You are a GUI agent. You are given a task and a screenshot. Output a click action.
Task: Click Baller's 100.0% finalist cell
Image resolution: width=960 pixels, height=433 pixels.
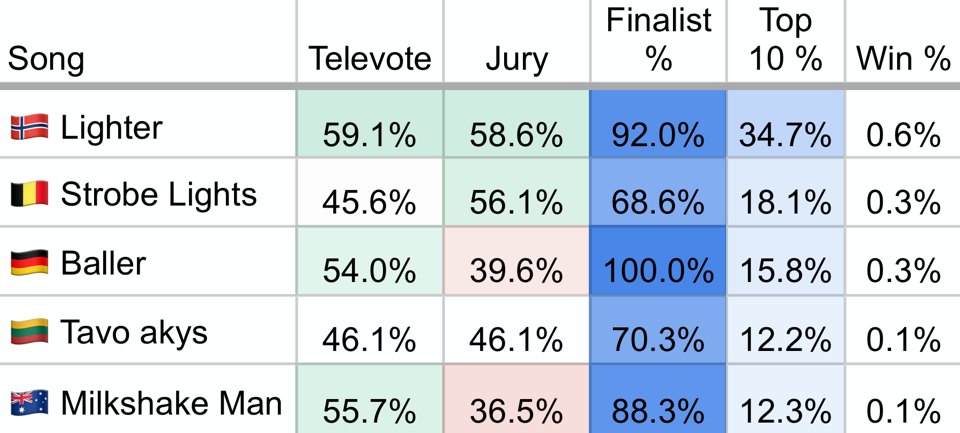pyautogui.click(x=658, y=262)
